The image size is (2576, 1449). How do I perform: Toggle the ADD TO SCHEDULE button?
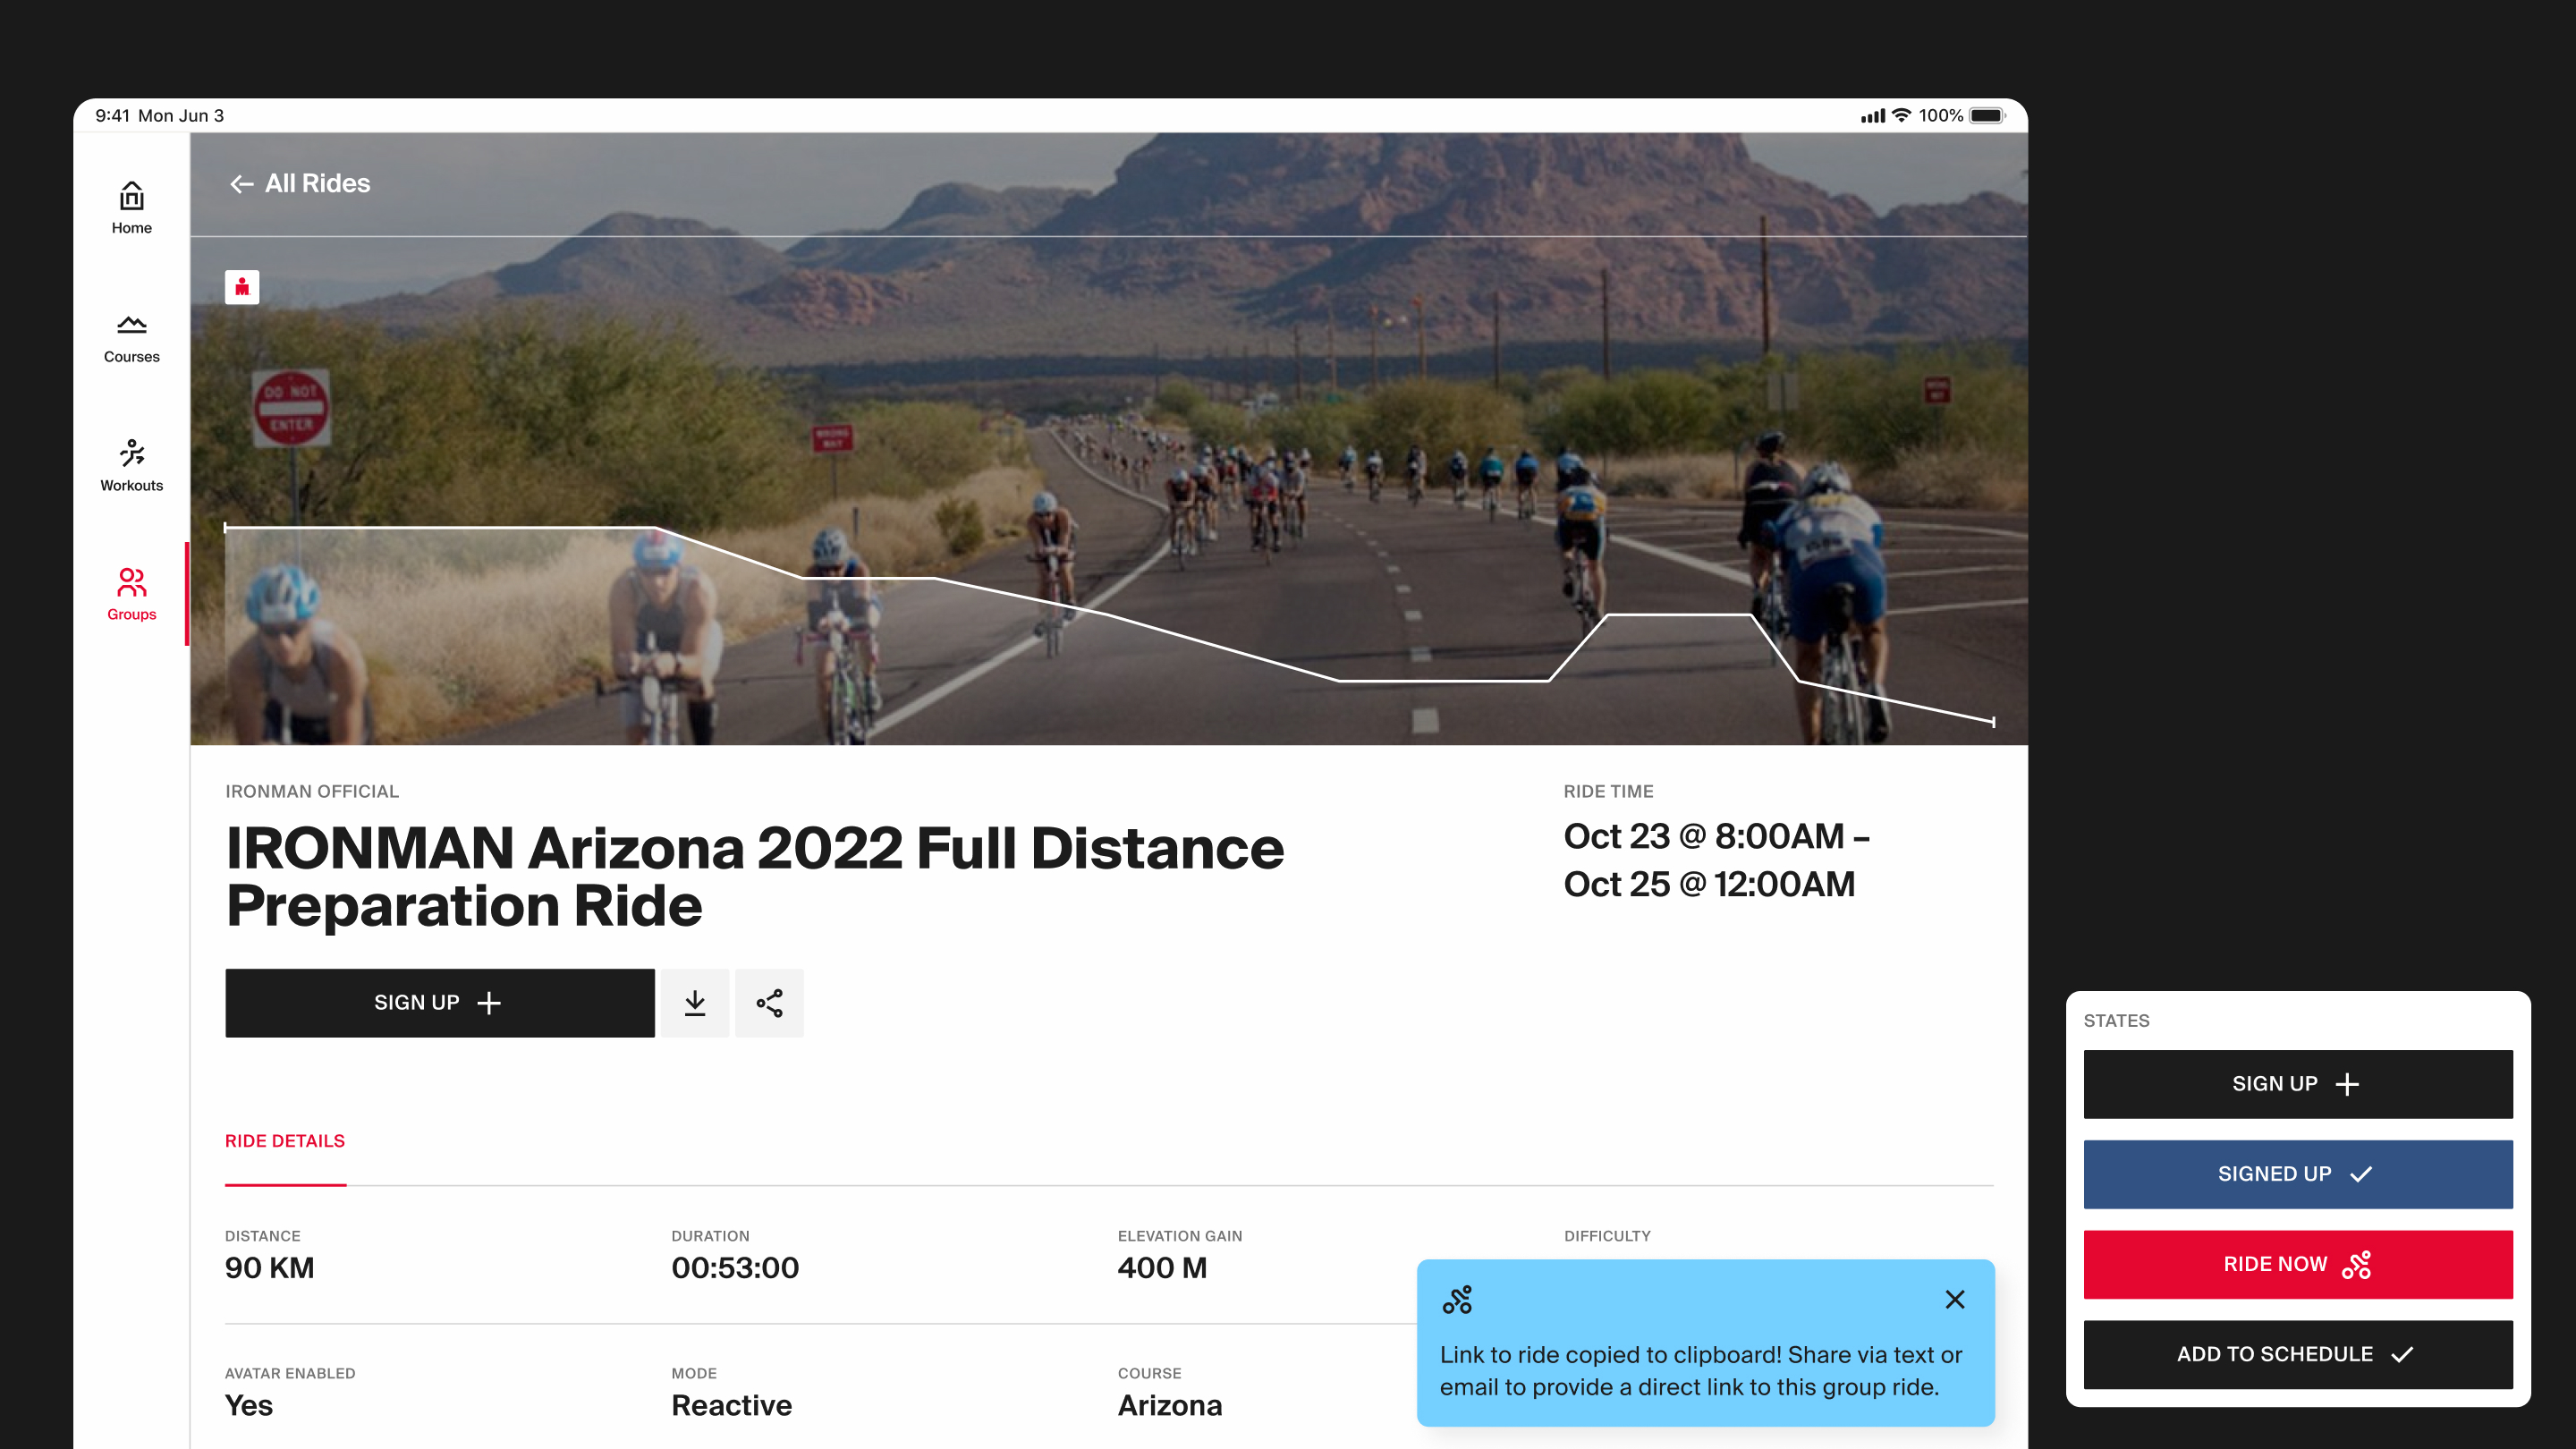pos(2297,1354)
